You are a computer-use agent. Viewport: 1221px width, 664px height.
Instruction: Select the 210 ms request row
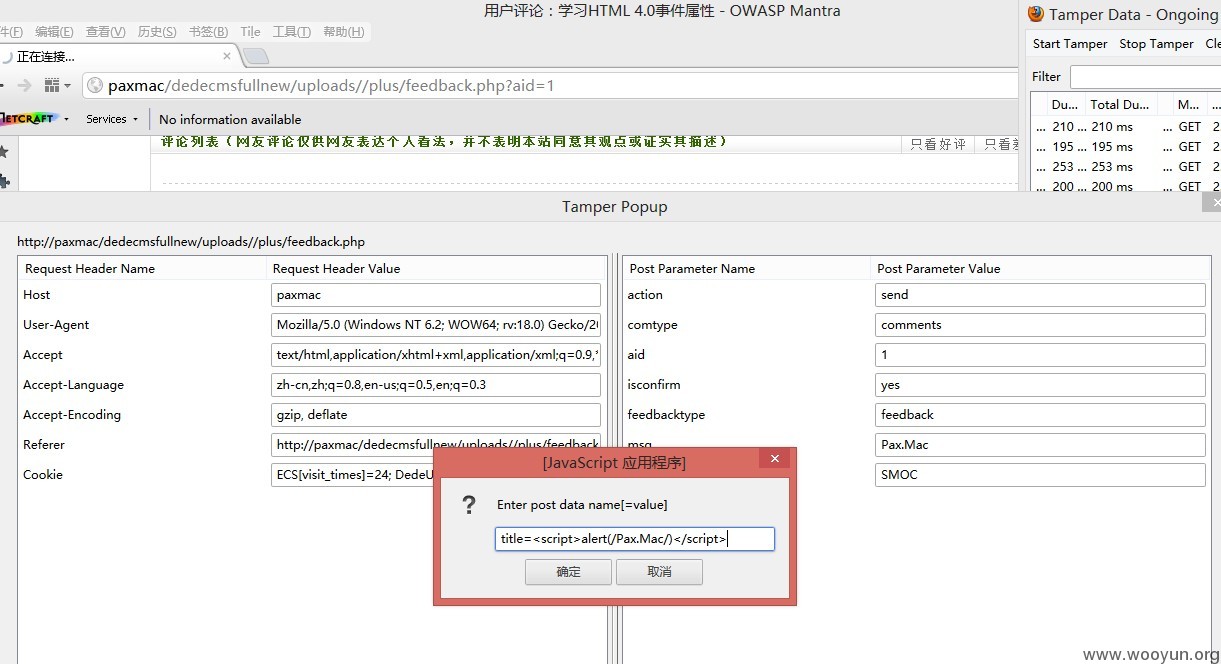(1126, 127)
